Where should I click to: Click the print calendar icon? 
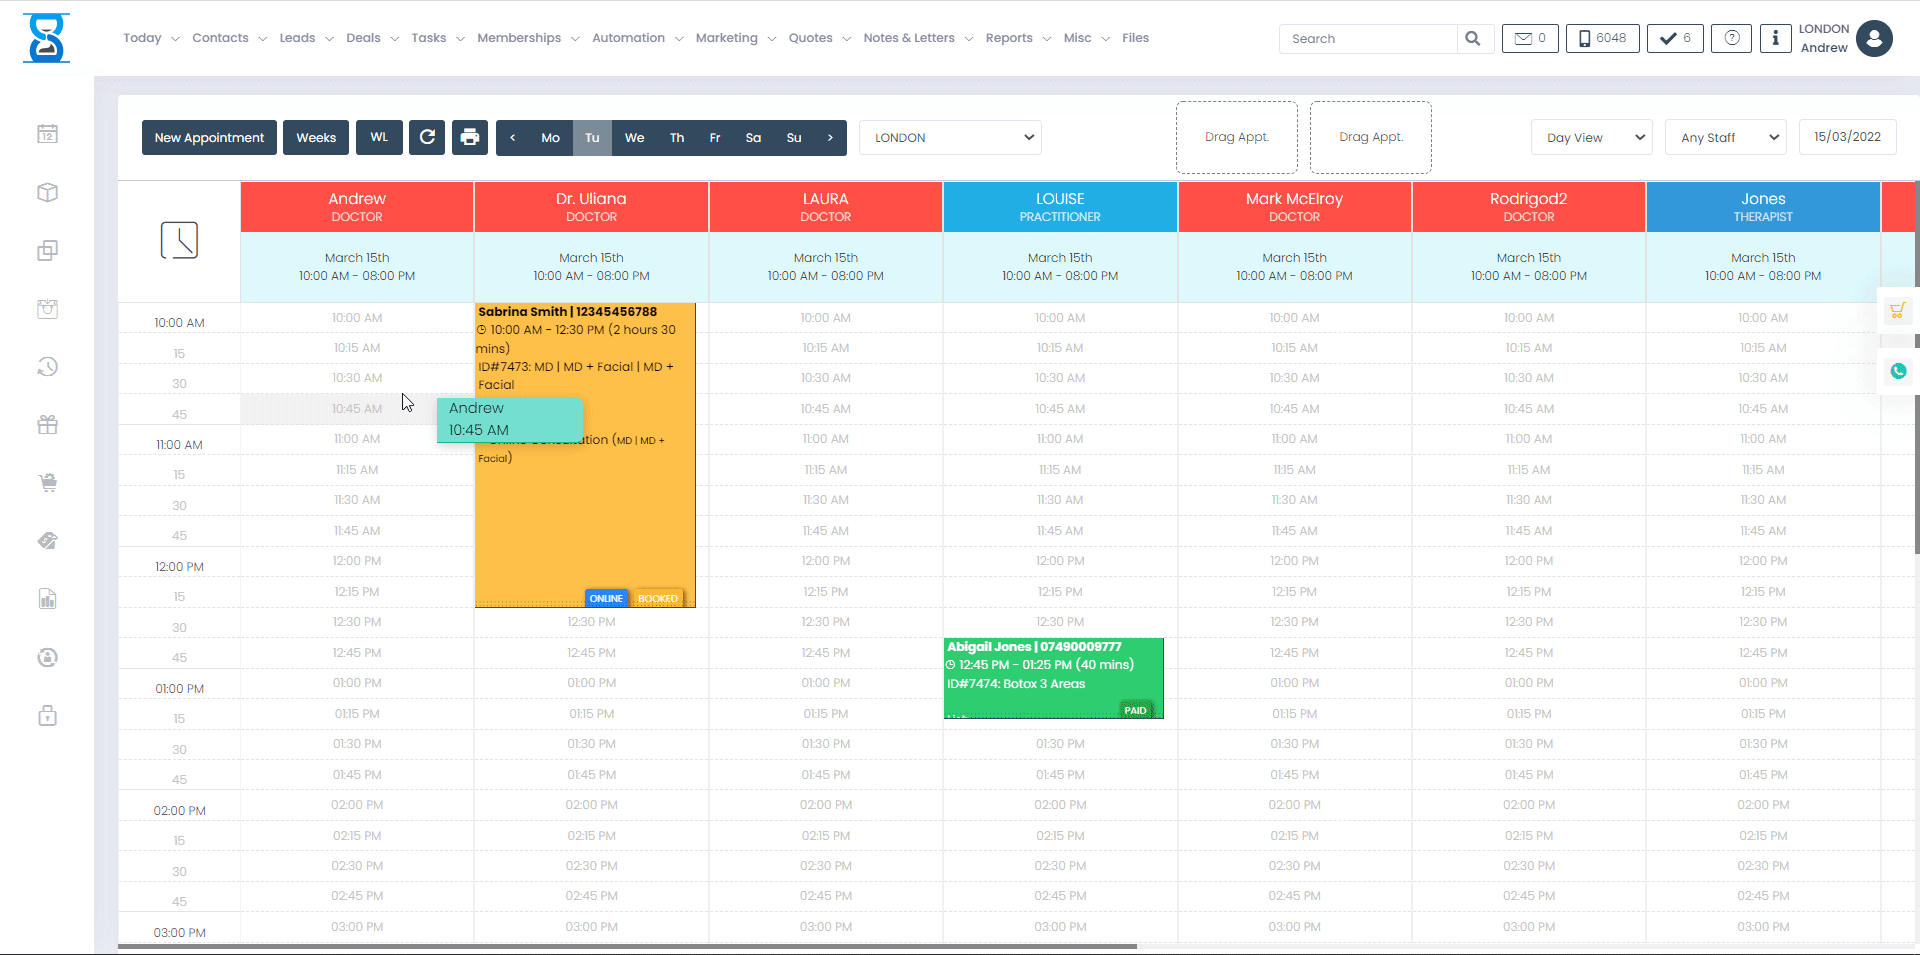[470, 138]
